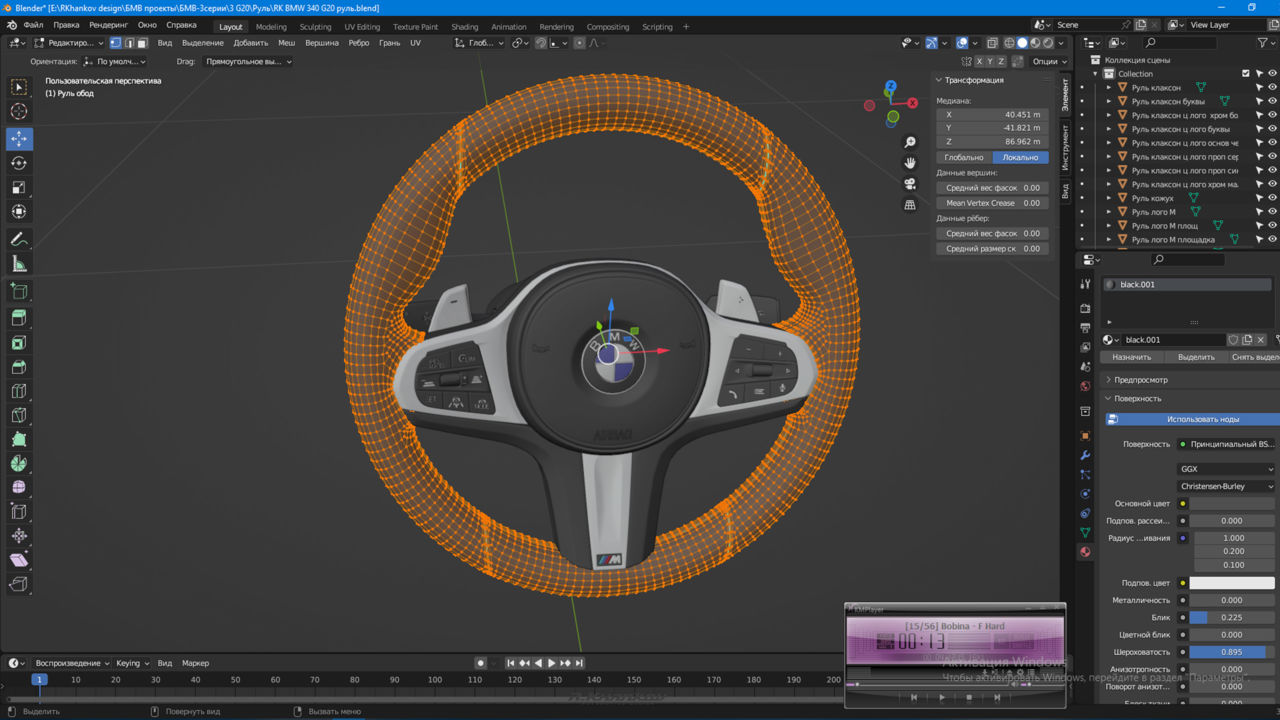
Task: Toggle camera view icon
Action: [x=910, y=184]
